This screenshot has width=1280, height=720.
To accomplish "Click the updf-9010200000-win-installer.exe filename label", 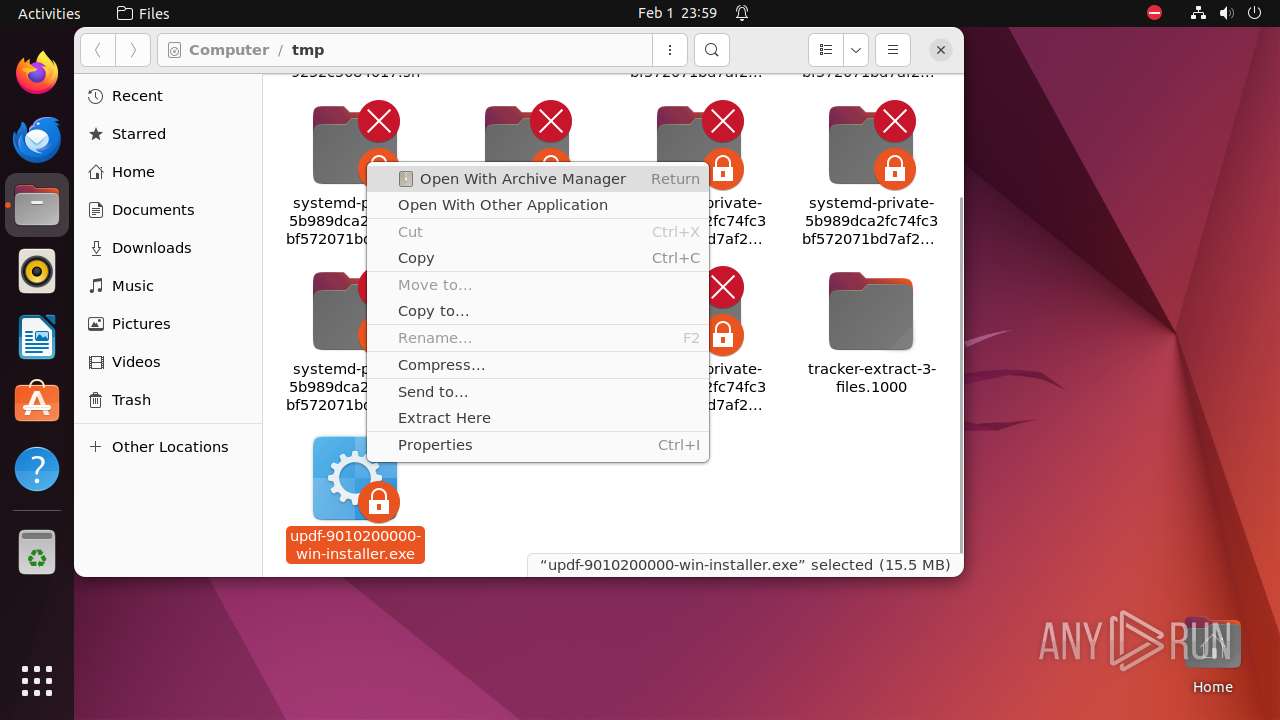I will [355, 545].
